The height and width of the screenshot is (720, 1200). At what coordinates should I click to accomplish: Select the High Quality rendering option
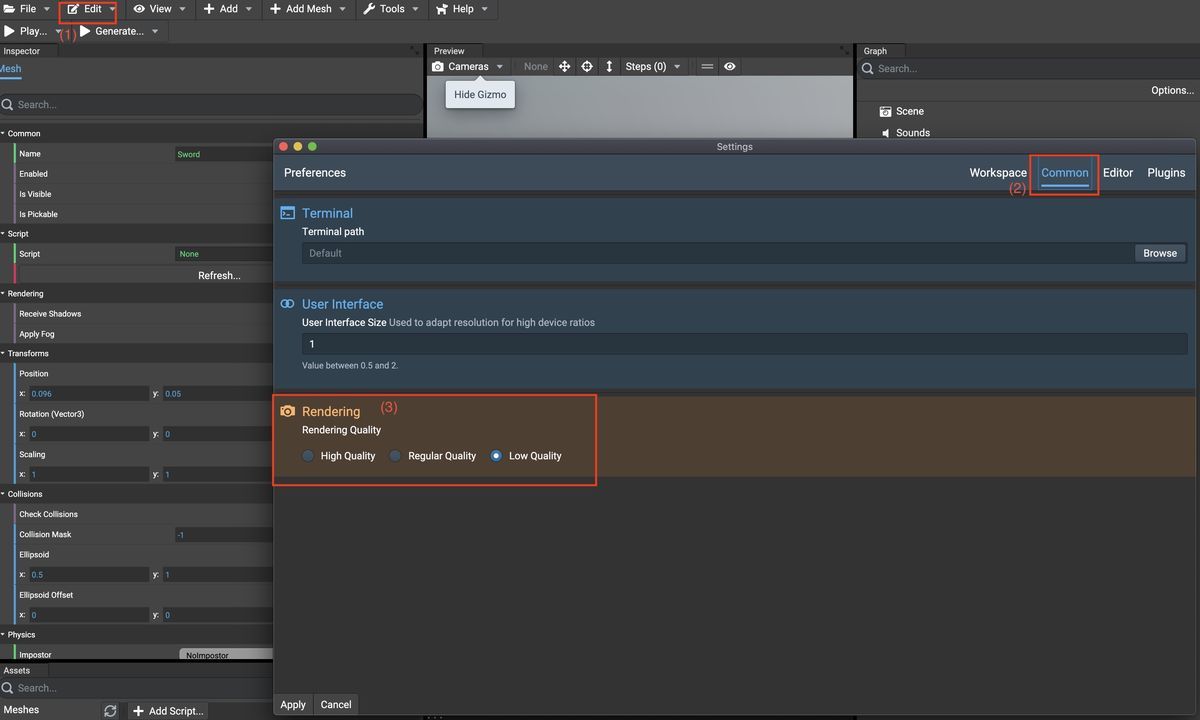click(x=307, y=455)
